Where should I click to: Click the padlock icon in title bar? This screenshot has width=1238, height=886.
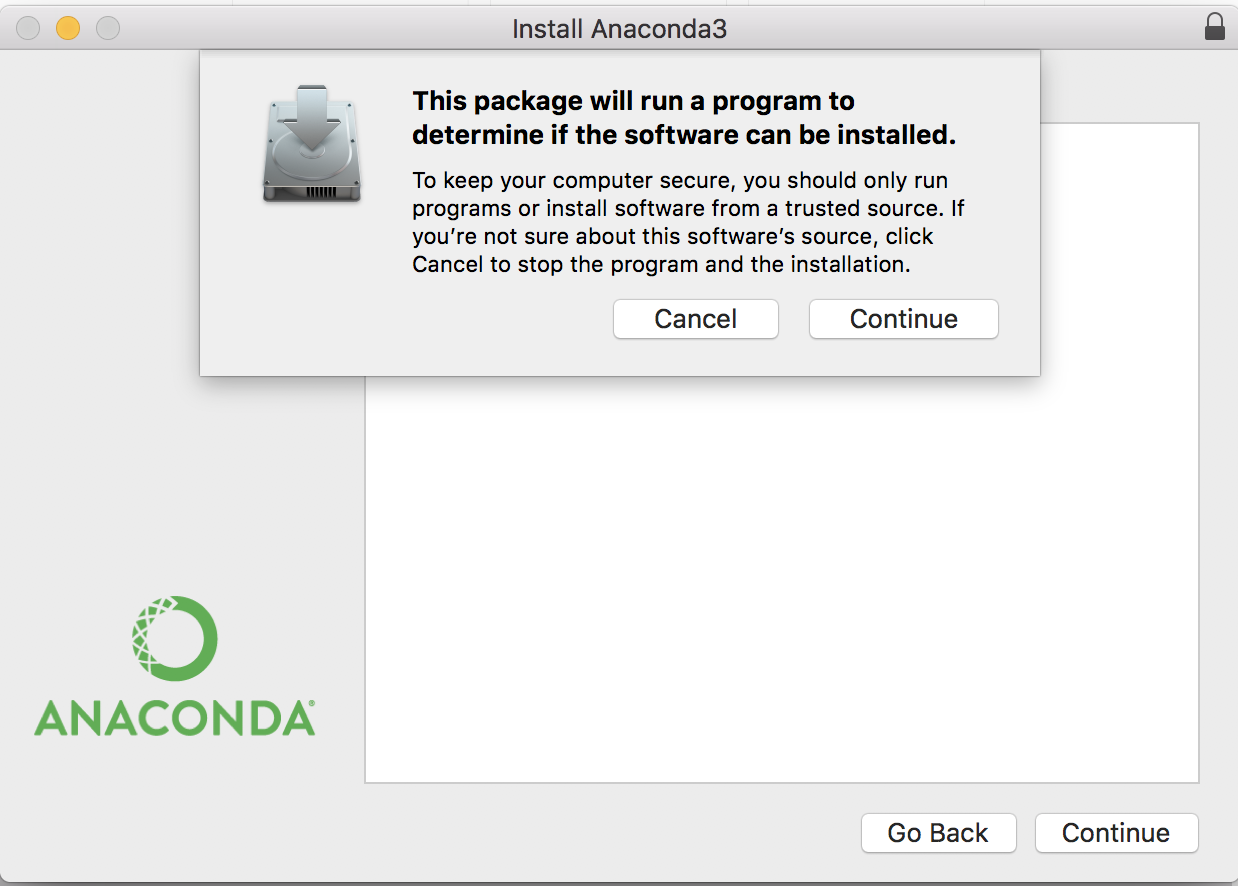coord(1215,26)
